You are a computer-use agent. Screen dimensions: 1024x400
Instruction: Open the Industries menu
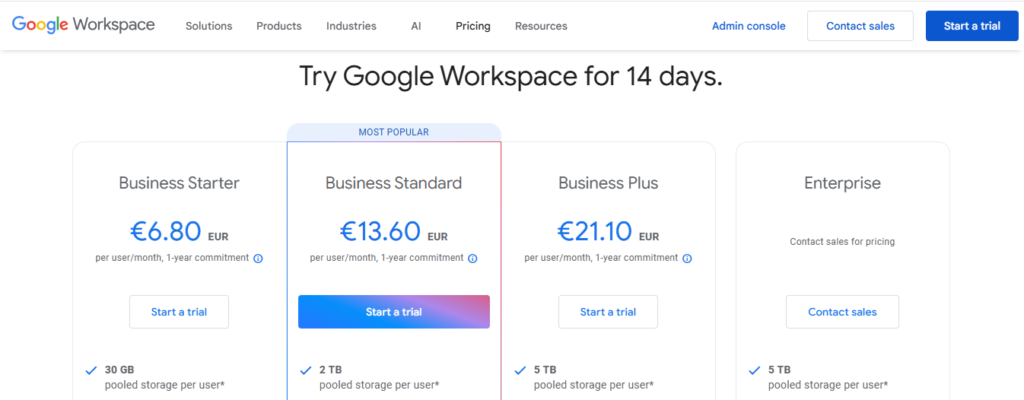(x=351, y=26)
